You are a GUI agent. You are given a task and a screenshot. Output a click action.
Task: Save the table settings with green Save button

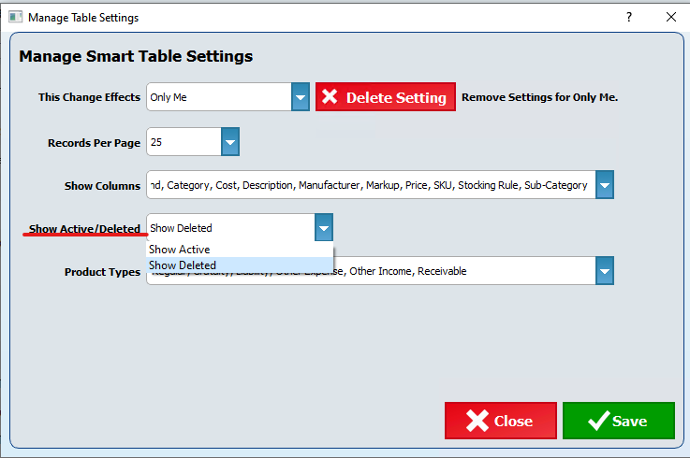pos(618,421)
